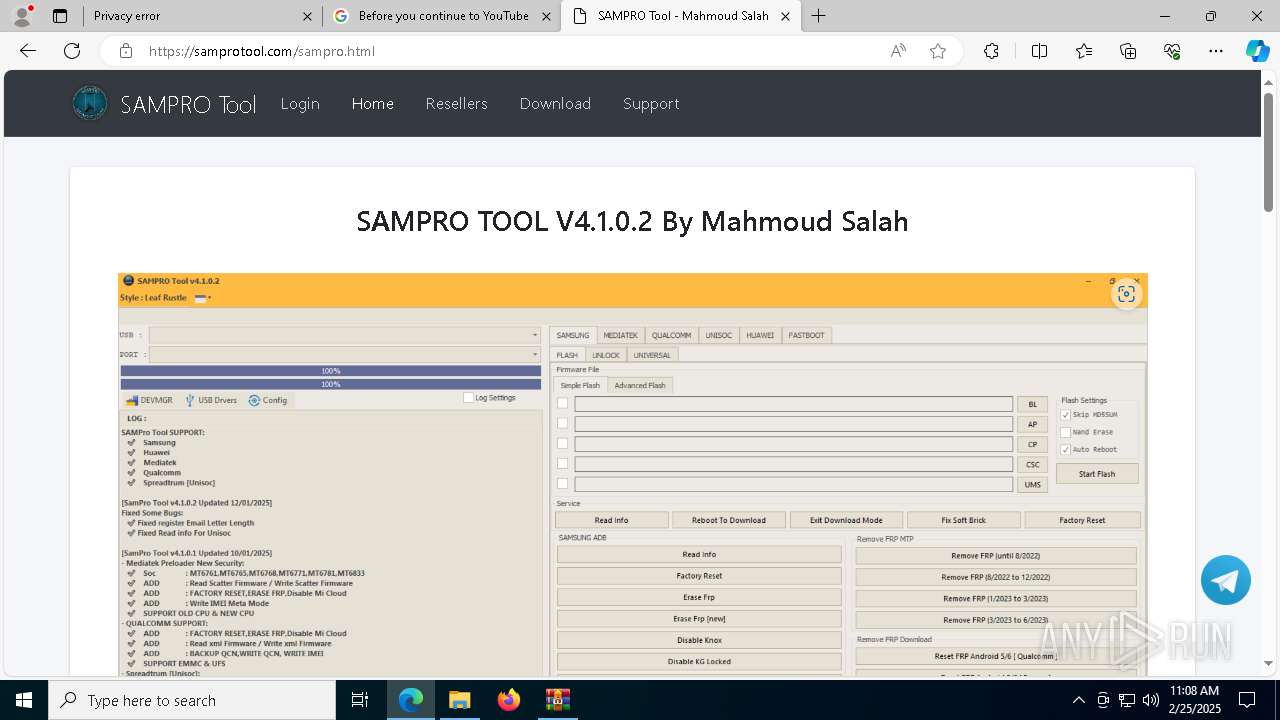Refresh the current page
This screenshot has width=1280, height=720.
point(72,51)
